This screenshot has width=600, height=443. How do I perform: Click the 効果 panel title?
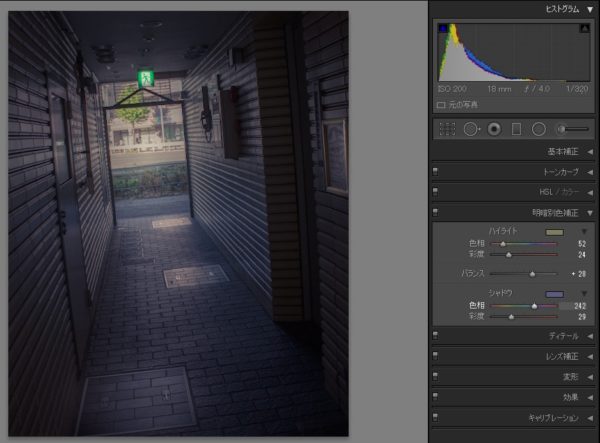(571, 398)
